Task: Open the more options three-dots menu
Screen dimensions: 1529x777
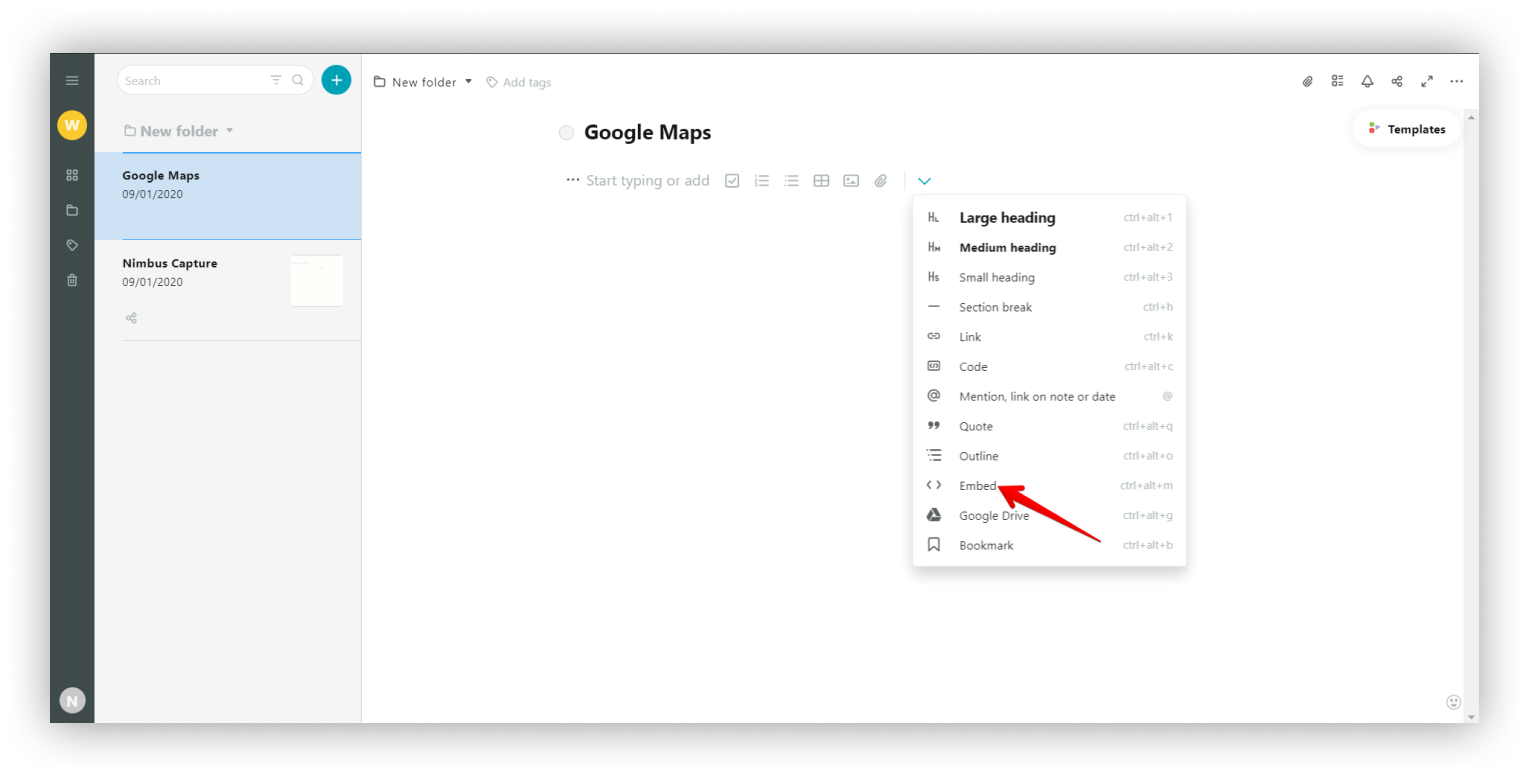Action: click(1457, 81)
